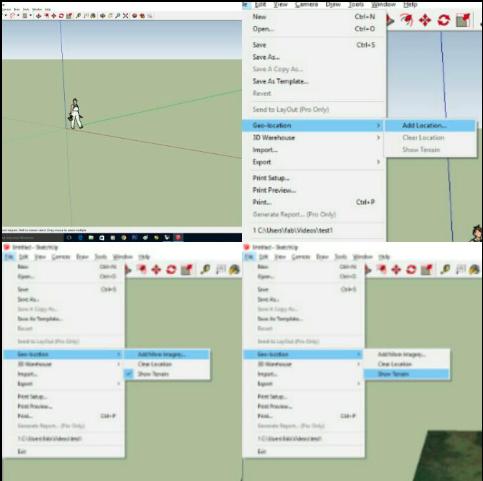
Task: Click Print Setup in top-right screenshot File menu
Action: (x=313, y=178)
